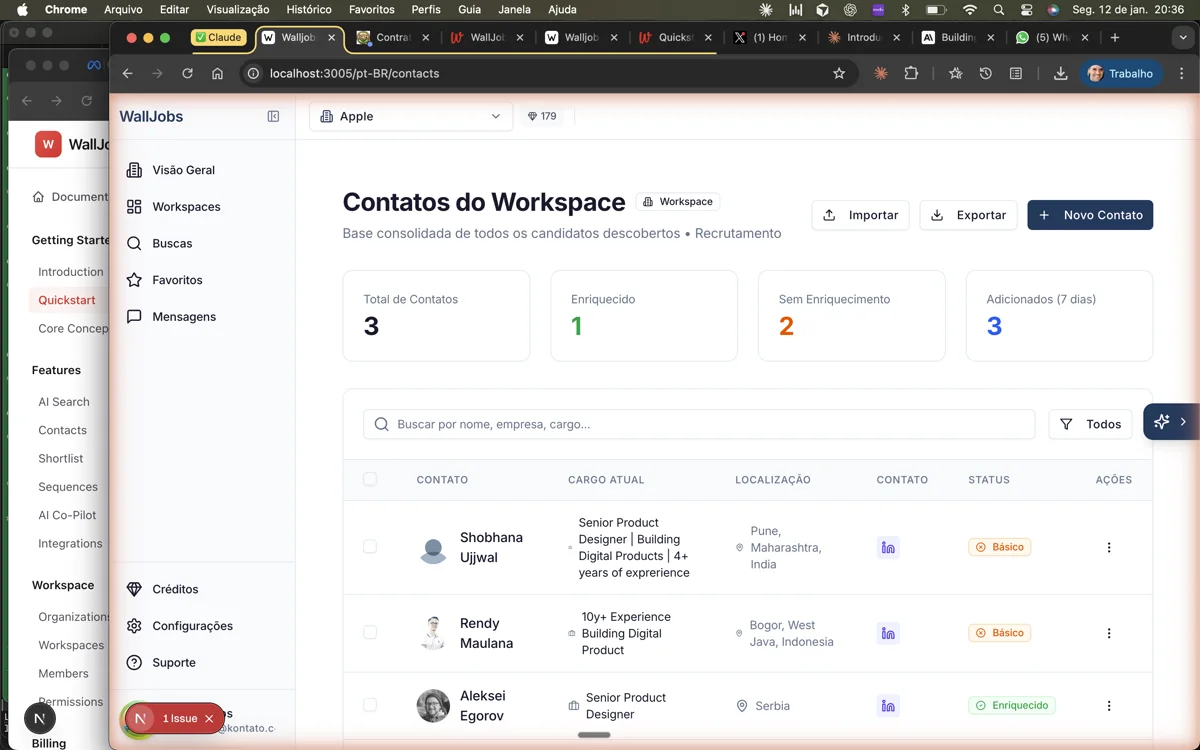Open Spotlight search from the macOS menu bar

[998, 9]
